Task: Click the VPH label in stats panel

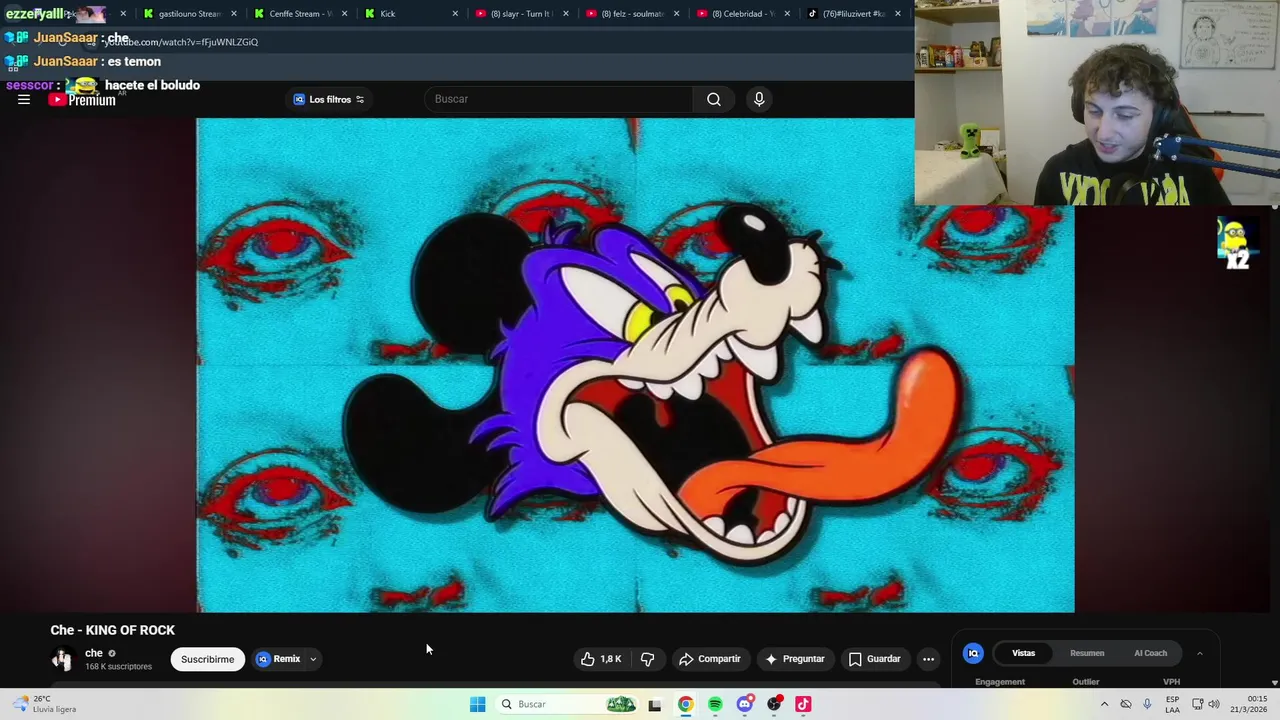Action: [x=1171, y=682]
